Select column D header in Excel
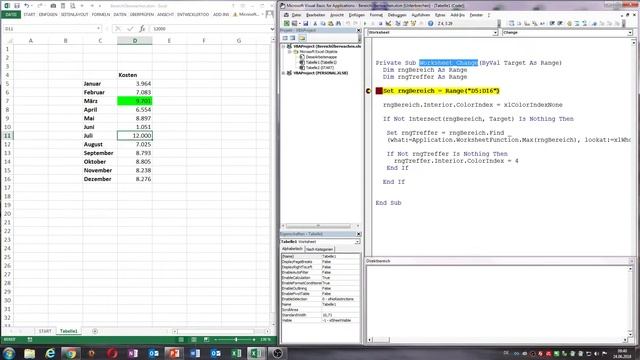Image resolution: width=640 pixels, height=360 pixels. click(135, 40)
